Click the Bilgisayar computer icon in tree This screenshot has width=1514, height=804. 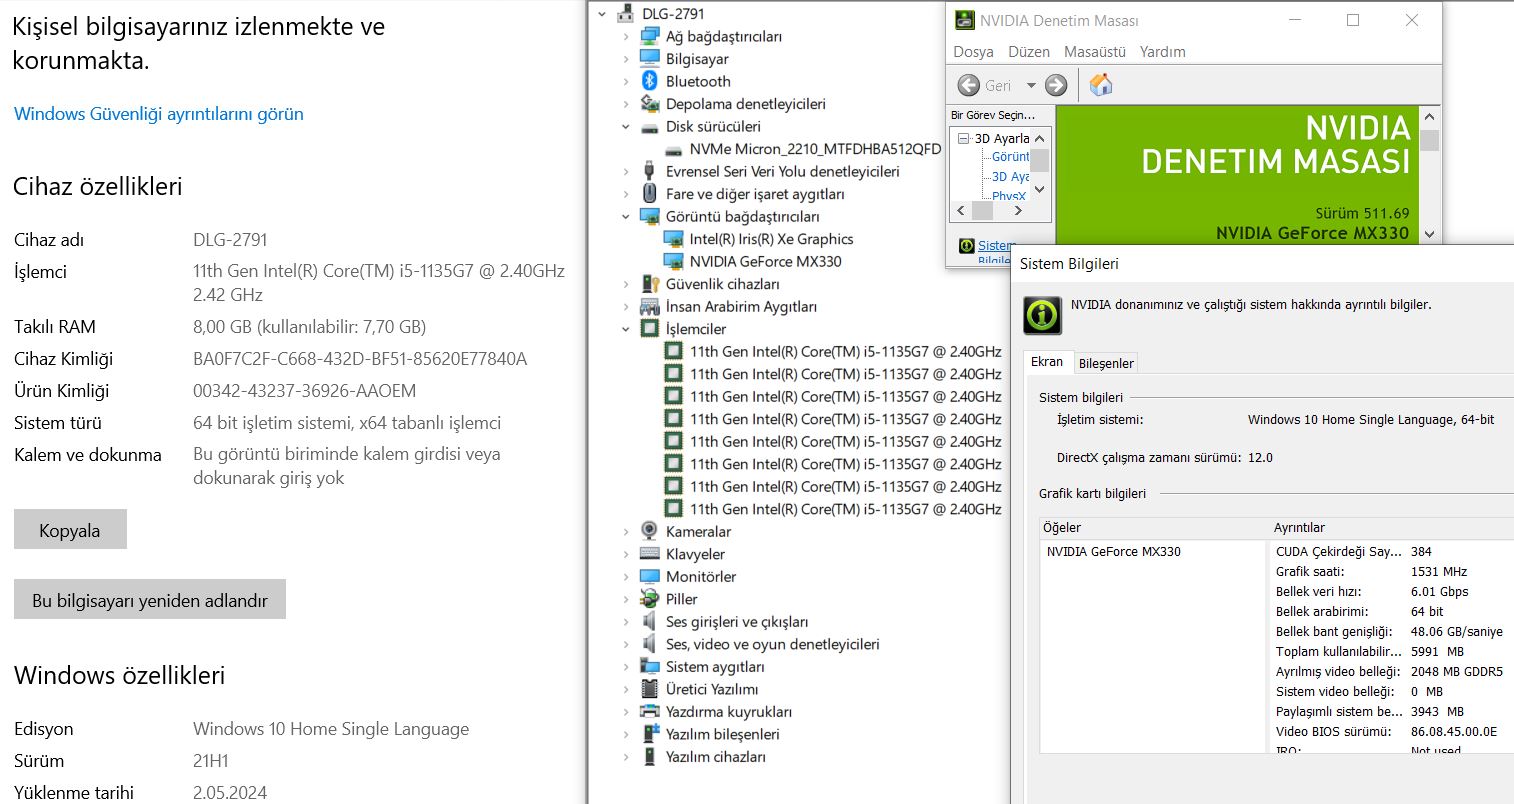(650, 59)
